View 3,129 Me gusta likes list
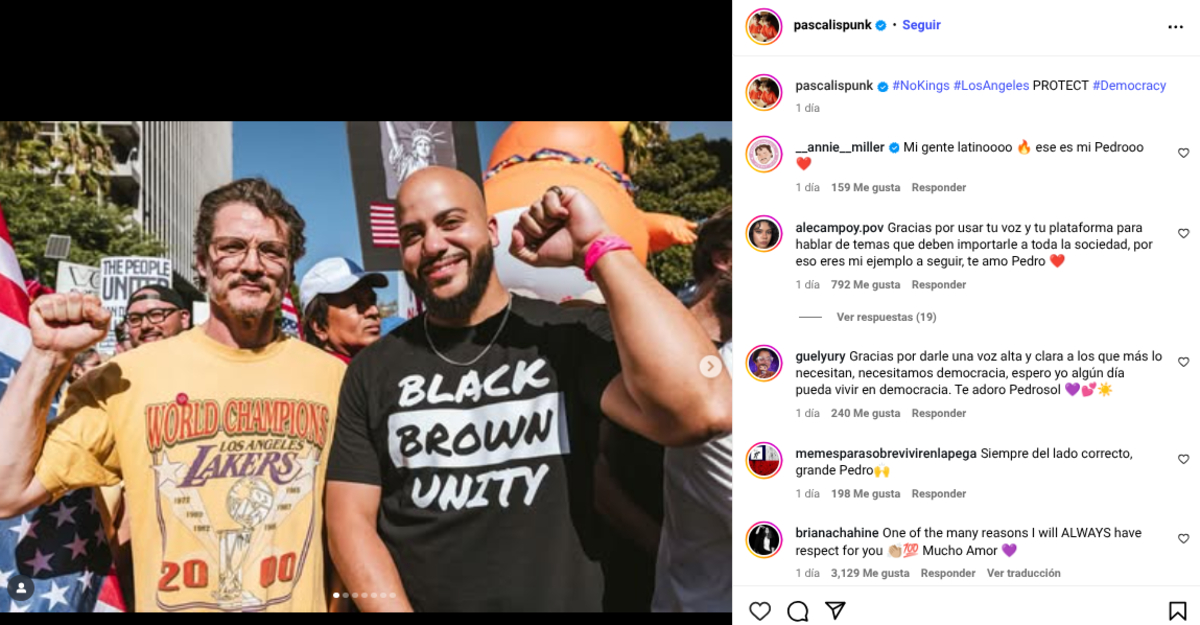This screenshot has width=1200, height=625. pyautogui.click(x=870, y=573)
